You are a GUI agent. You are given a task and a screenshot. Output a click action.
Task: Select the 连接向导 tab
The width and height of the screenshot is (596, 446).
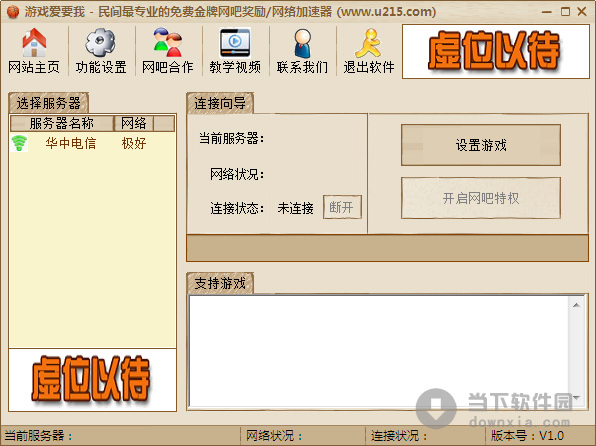[x=220, y=103]
